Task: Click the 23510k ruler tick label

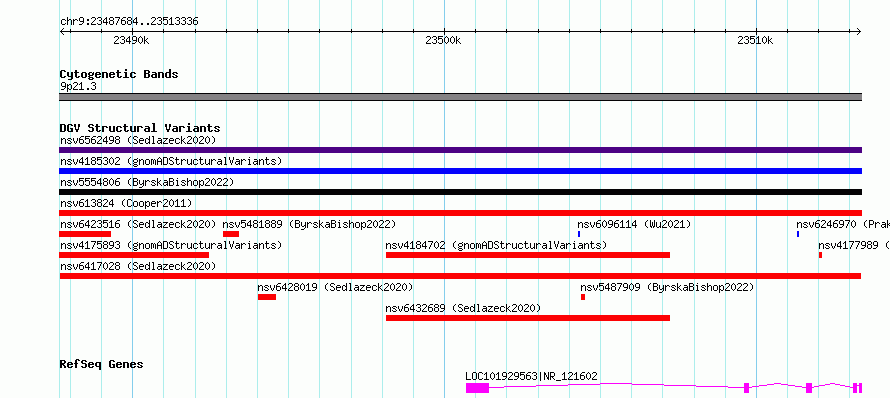Action: point(755,40)
